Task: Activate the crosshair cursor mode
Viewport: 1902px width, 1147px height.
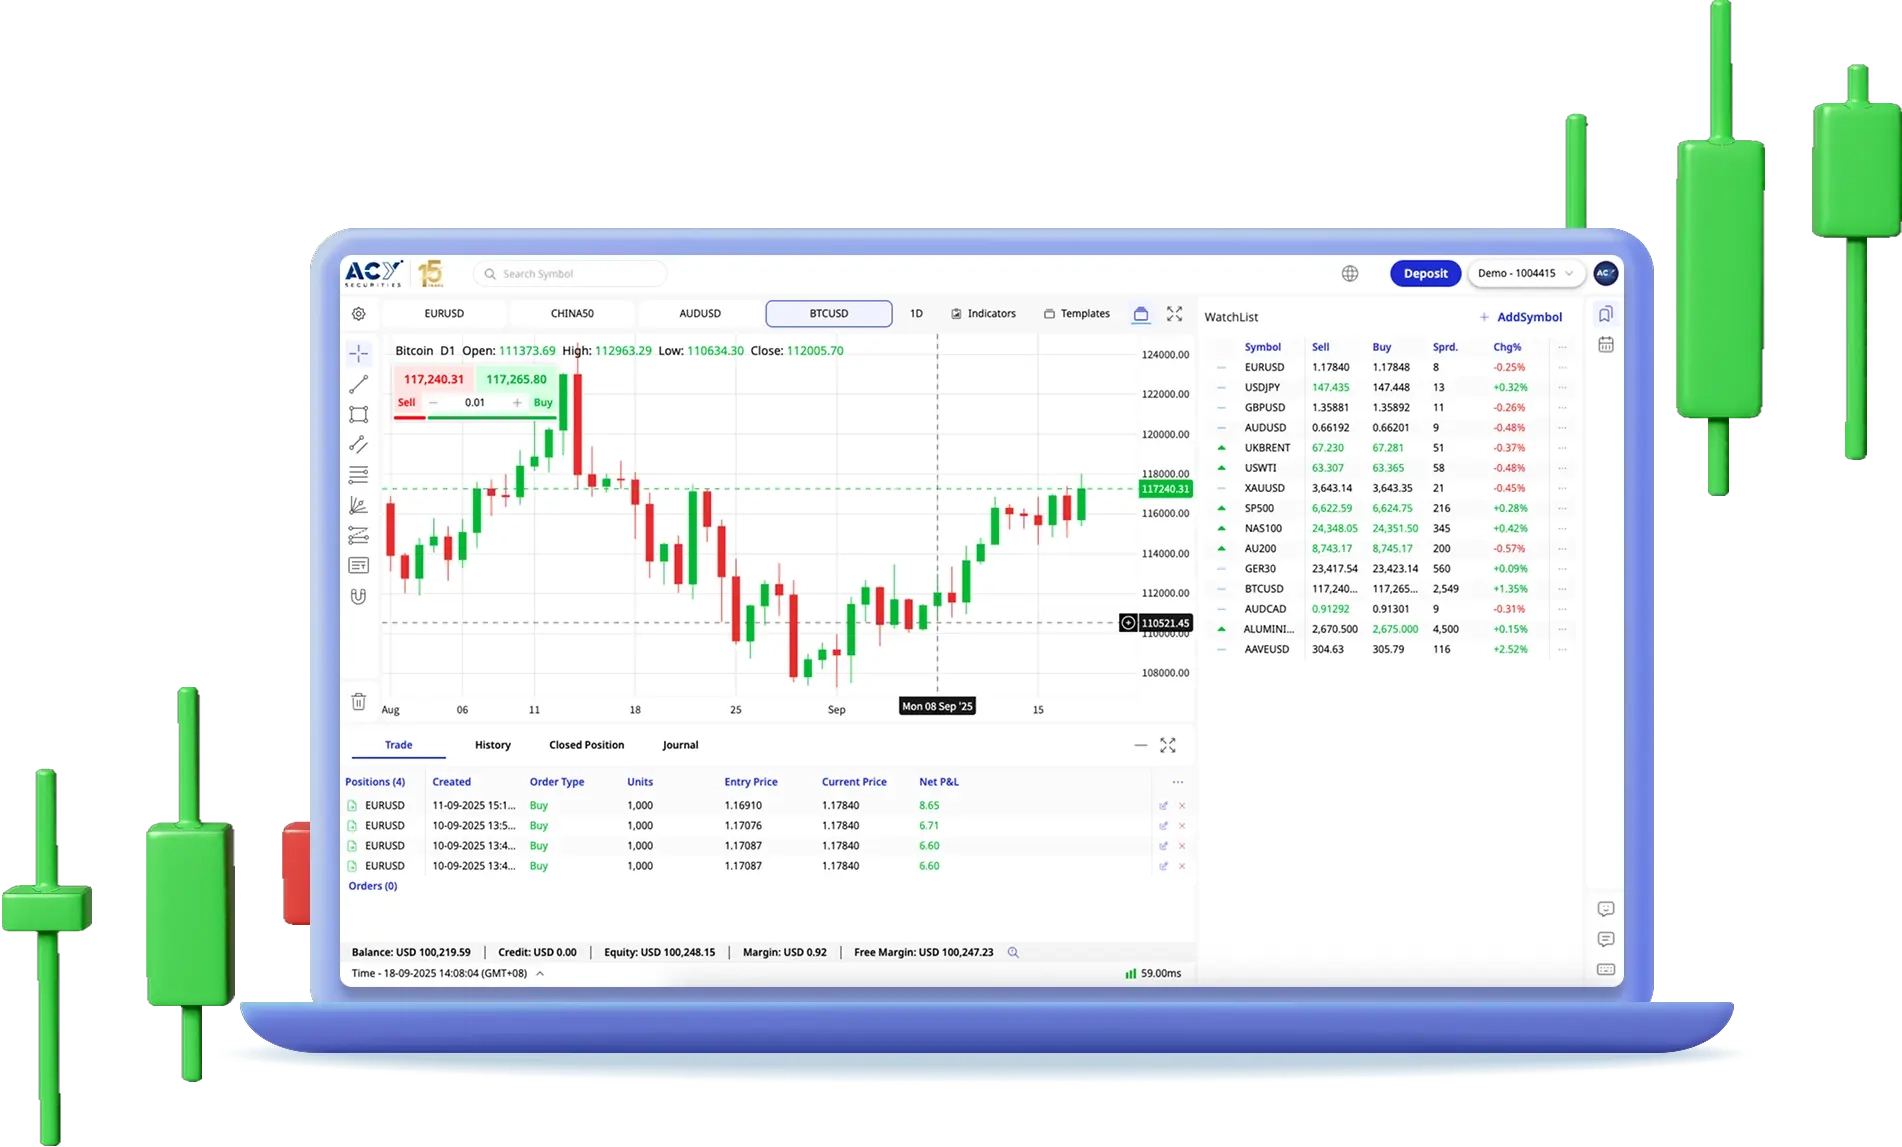Action: [x=358, y=352]
